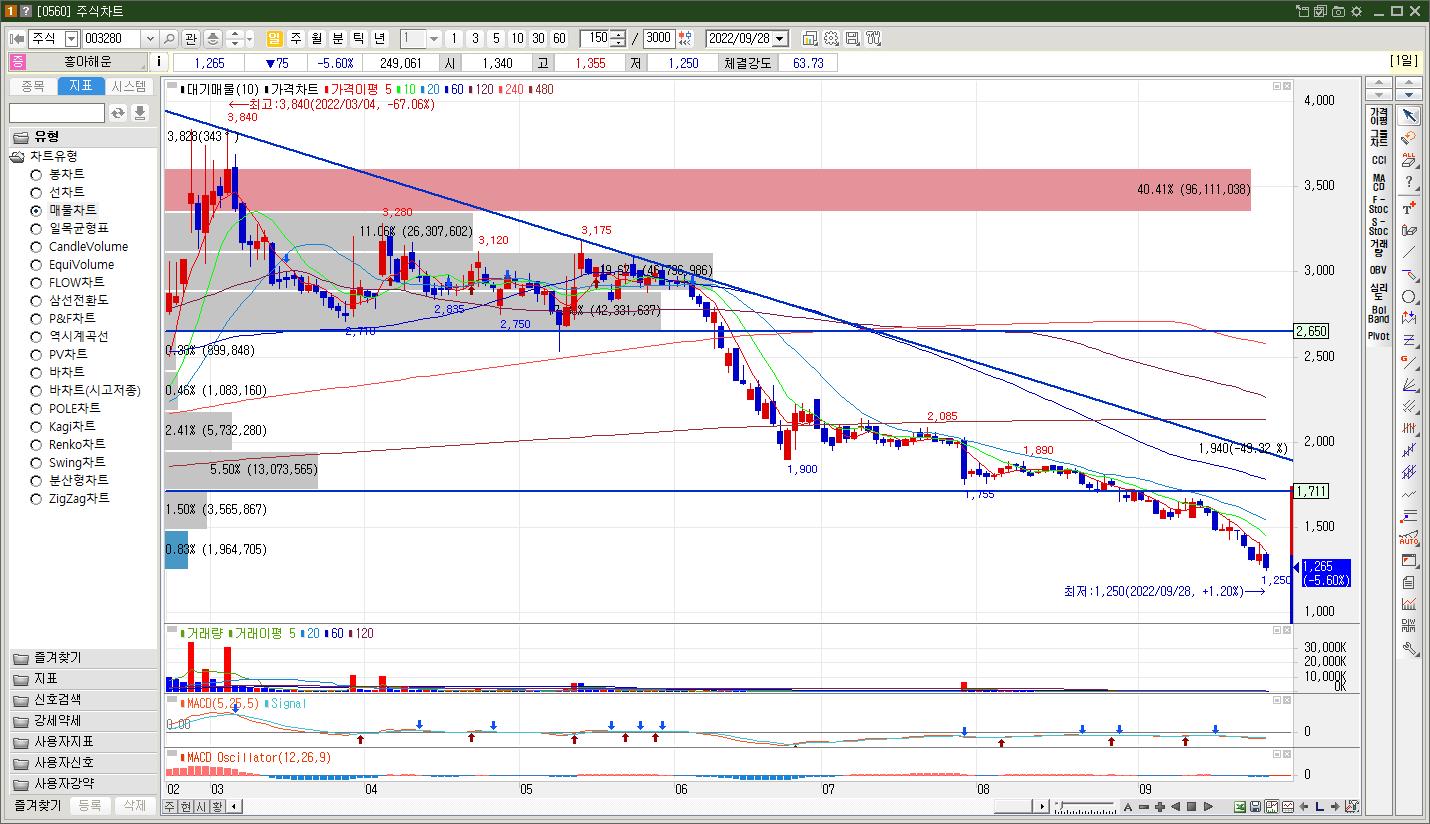
Task: Select the 분 (minute) period button
Action: 338,38
